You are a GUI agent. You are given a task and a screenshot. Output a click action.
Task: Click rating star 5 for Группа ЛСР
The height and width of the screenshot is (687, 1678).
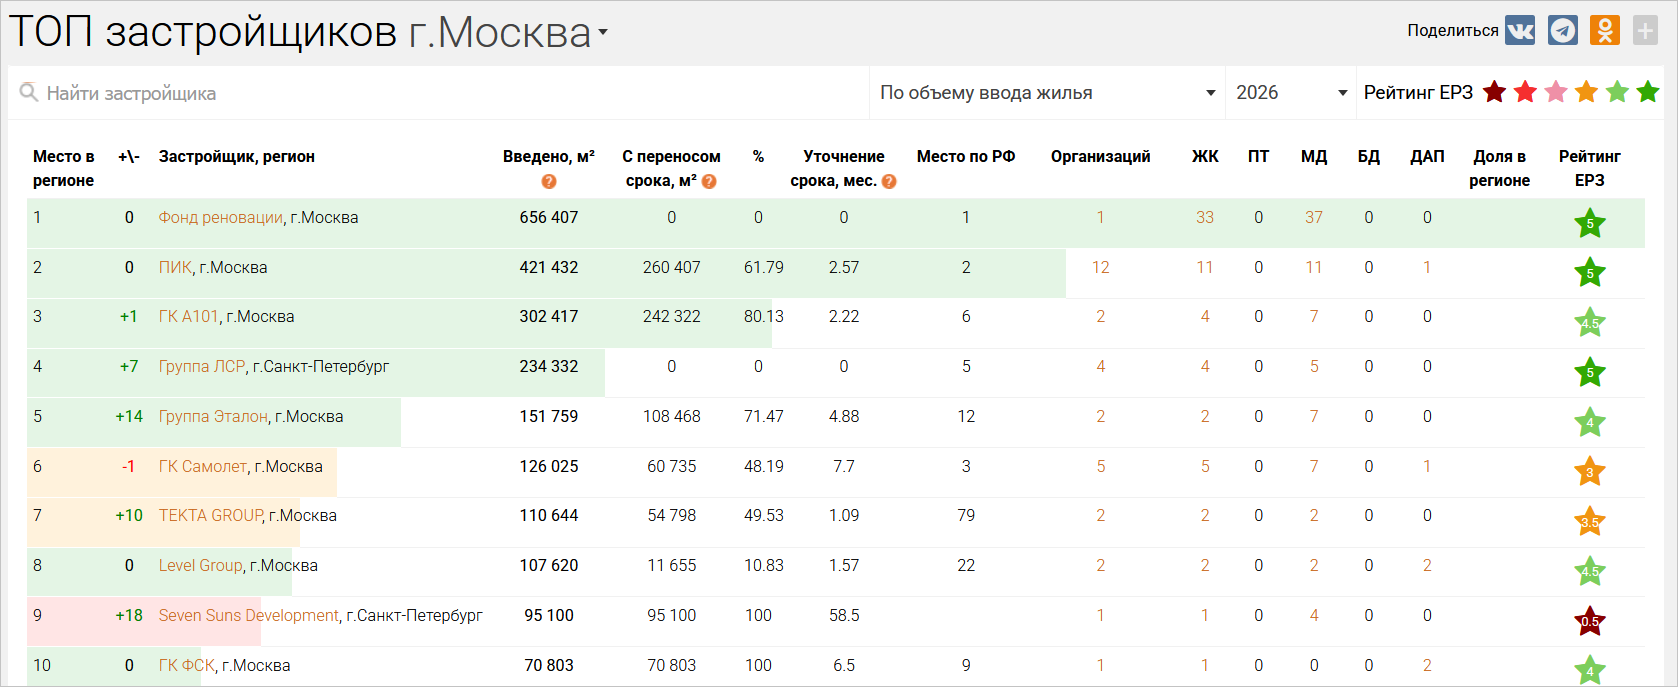point(1589,373)
